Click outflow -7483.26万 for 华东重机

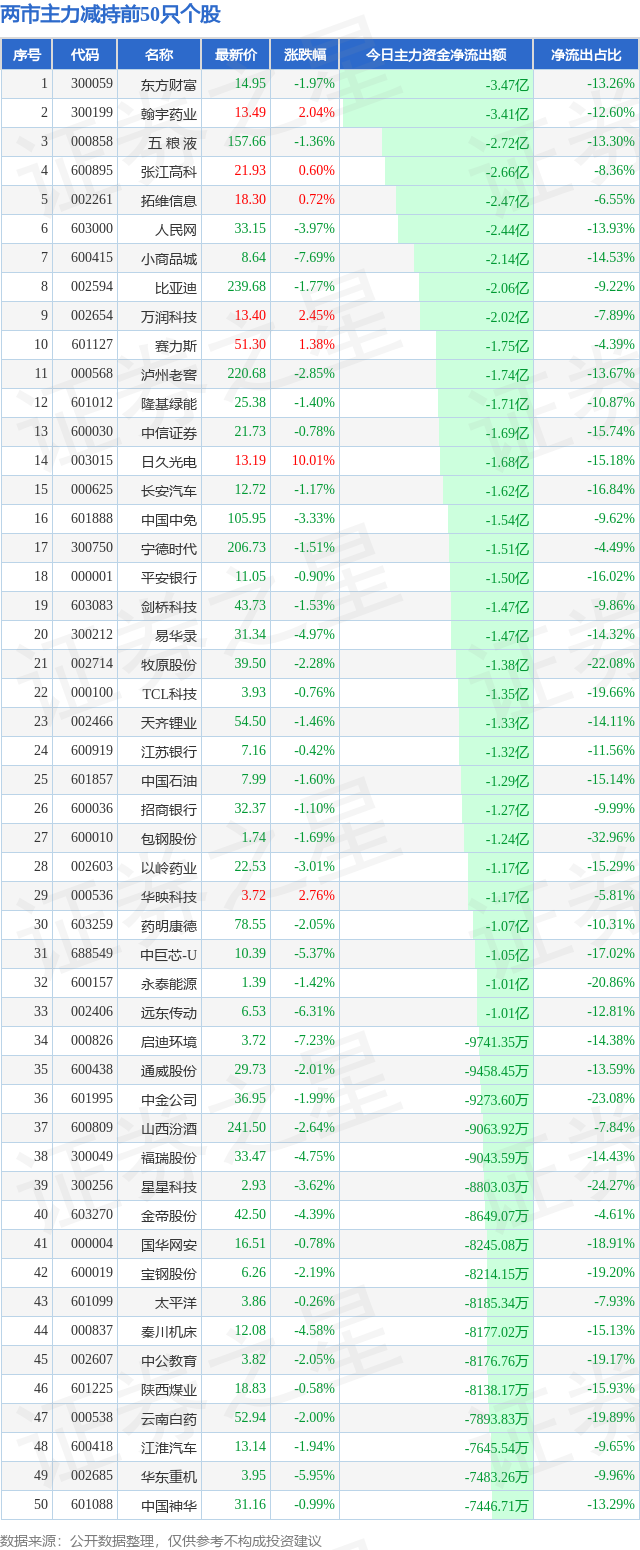[x=497, y=1477]
